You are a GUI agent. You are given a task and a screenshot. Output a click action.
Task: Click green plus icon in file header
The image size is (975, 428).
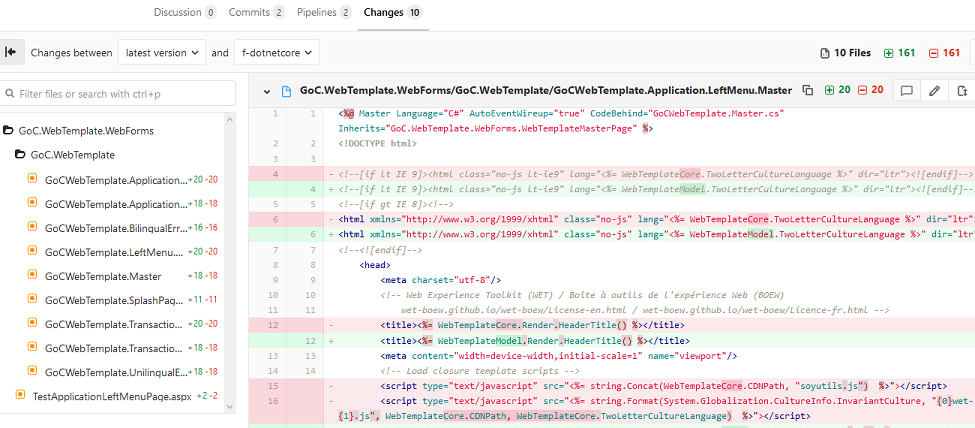click(x=829, y=90)
